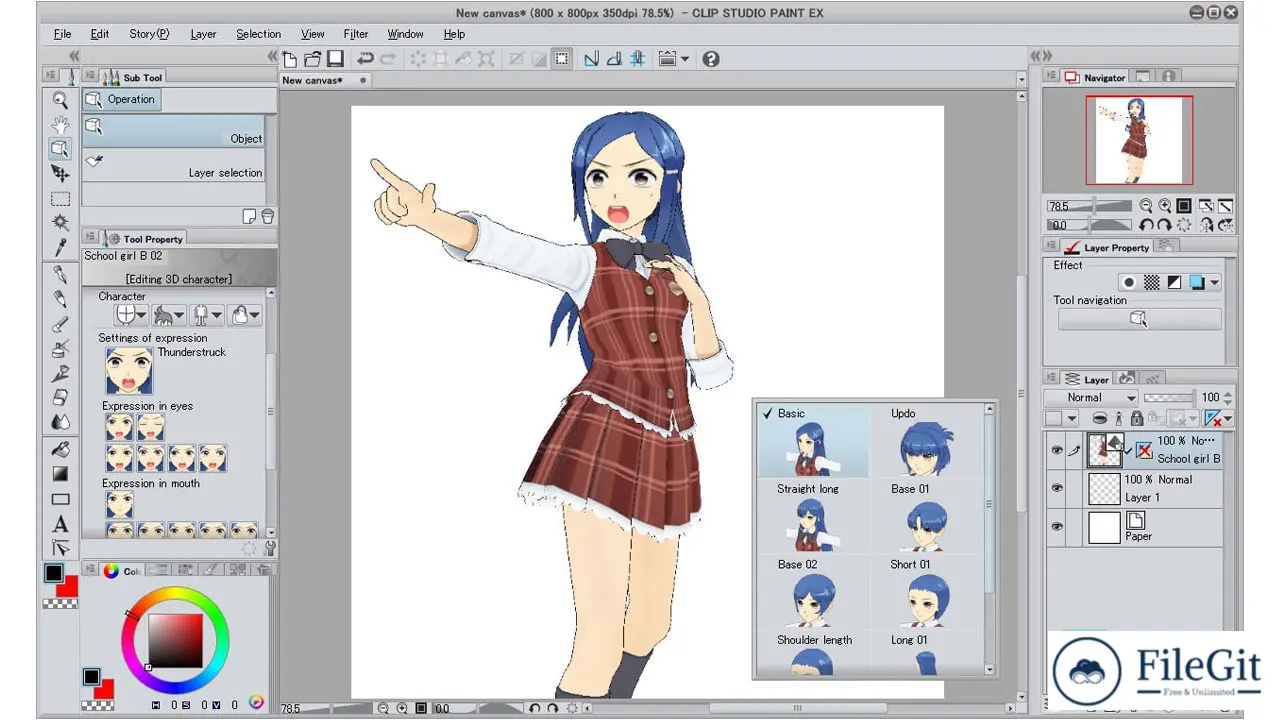The height and width of the screenshot is (720, 1280).
Task: Toggle visibility of School girl B layer
Action: click(x=1057, y=451)
